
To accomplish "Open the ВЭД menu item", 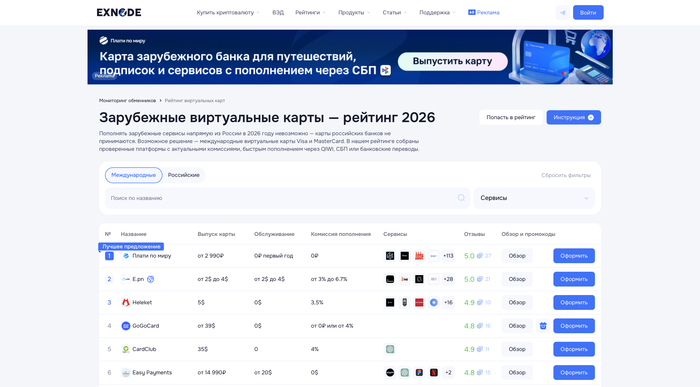I will pos(278,12).
